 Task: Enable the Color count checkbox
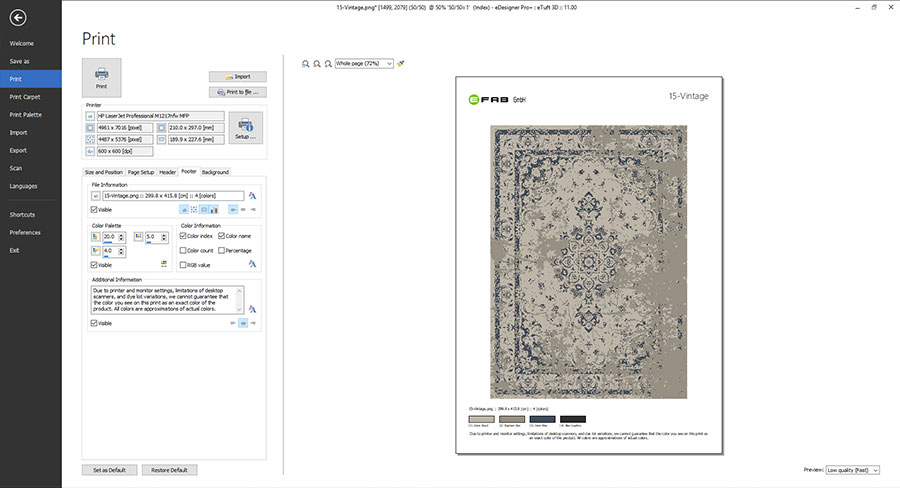click(183, 250)
